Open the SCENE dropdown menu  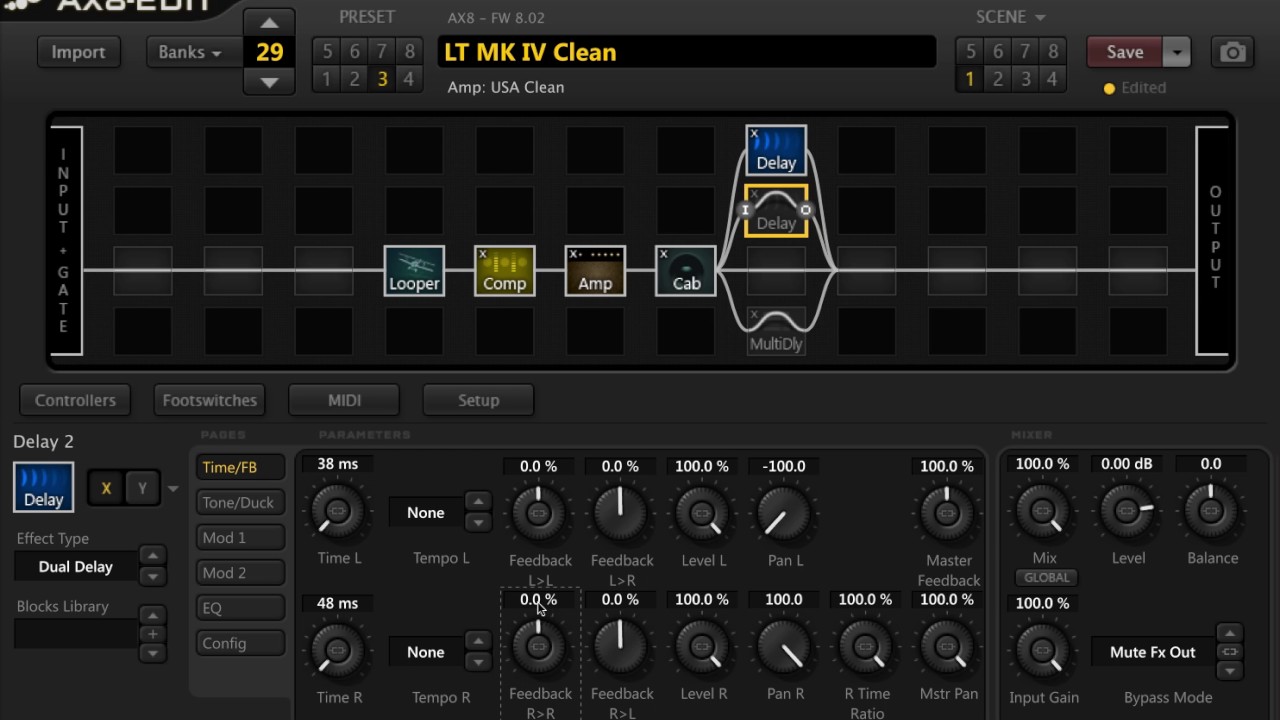click(x=1010, y=17)
